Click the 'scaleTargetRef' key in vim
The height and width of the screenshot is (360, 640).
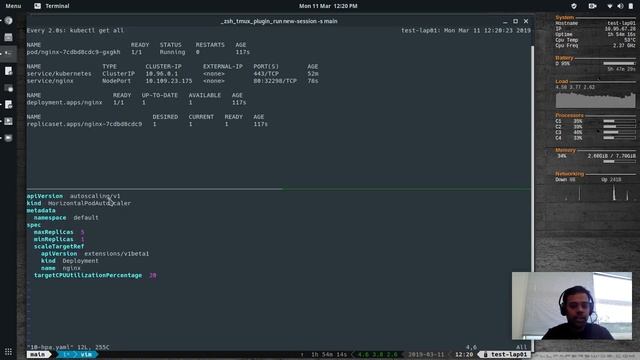point(59,247)
